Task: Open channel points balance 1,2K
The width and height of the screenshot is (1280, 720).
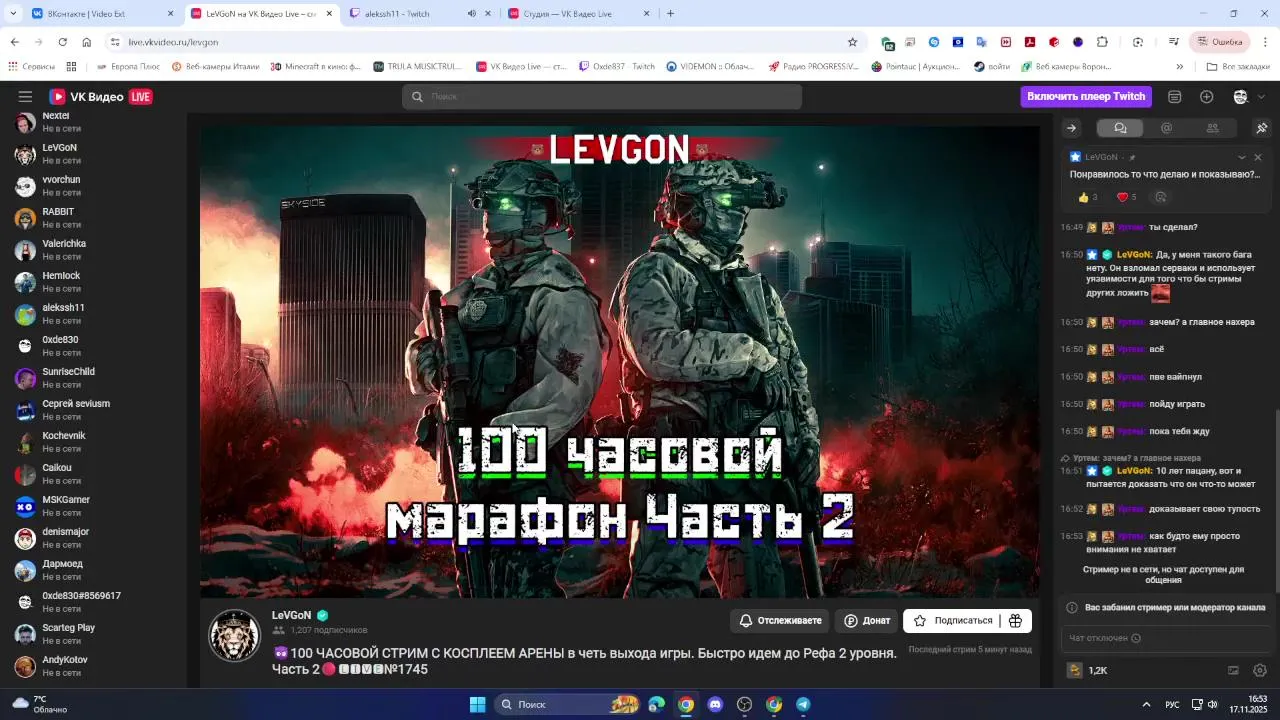Action: point(1087,670)
